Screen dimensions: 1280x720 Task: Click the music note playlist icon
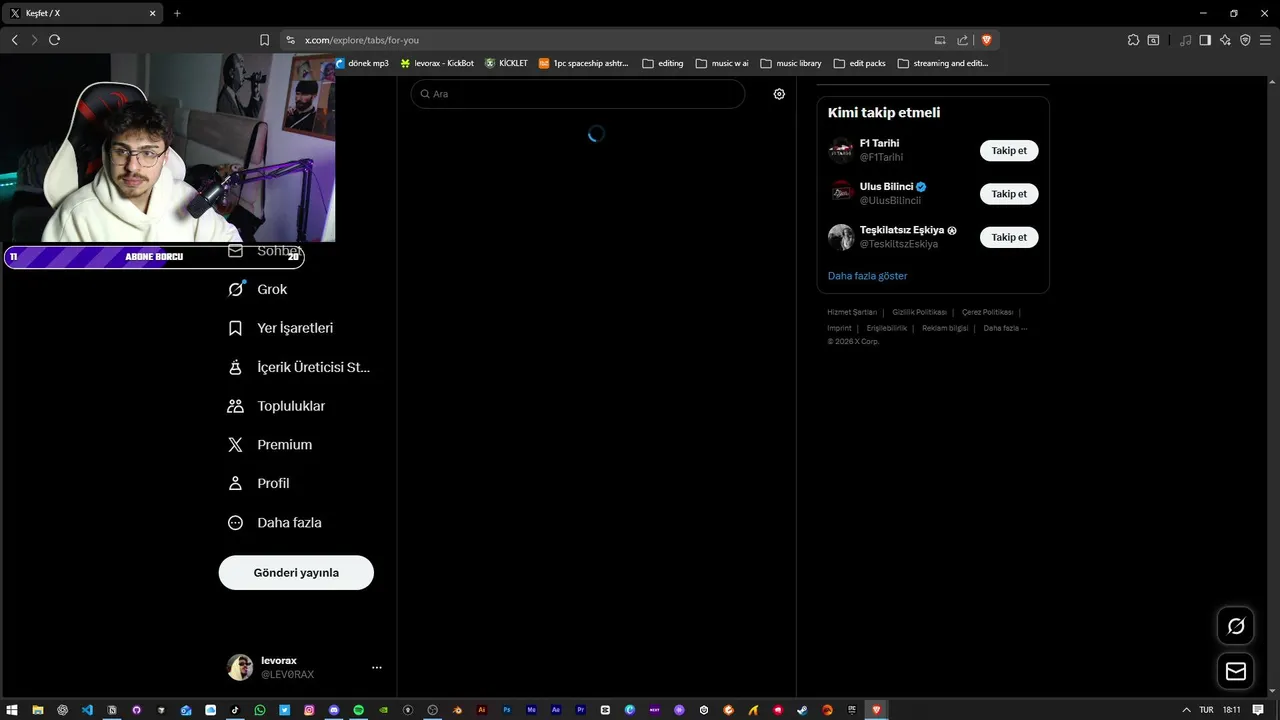tap(1186, 40)
